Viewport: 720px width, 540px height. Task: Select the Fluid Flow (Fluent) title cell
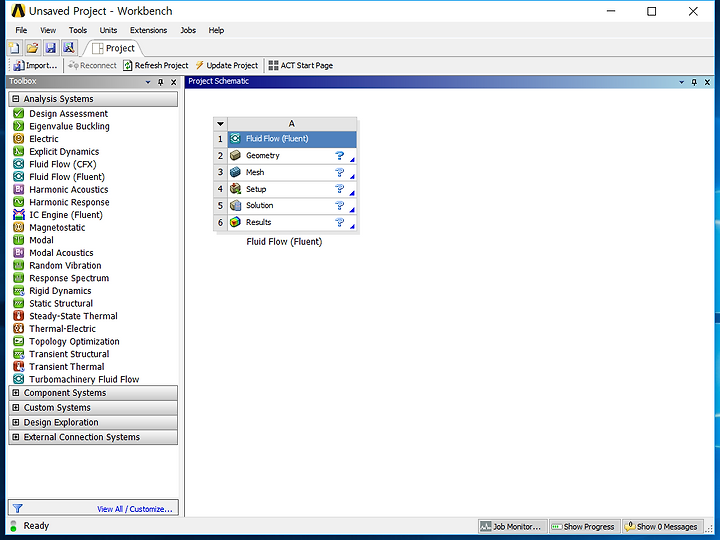tap(292, 139)
